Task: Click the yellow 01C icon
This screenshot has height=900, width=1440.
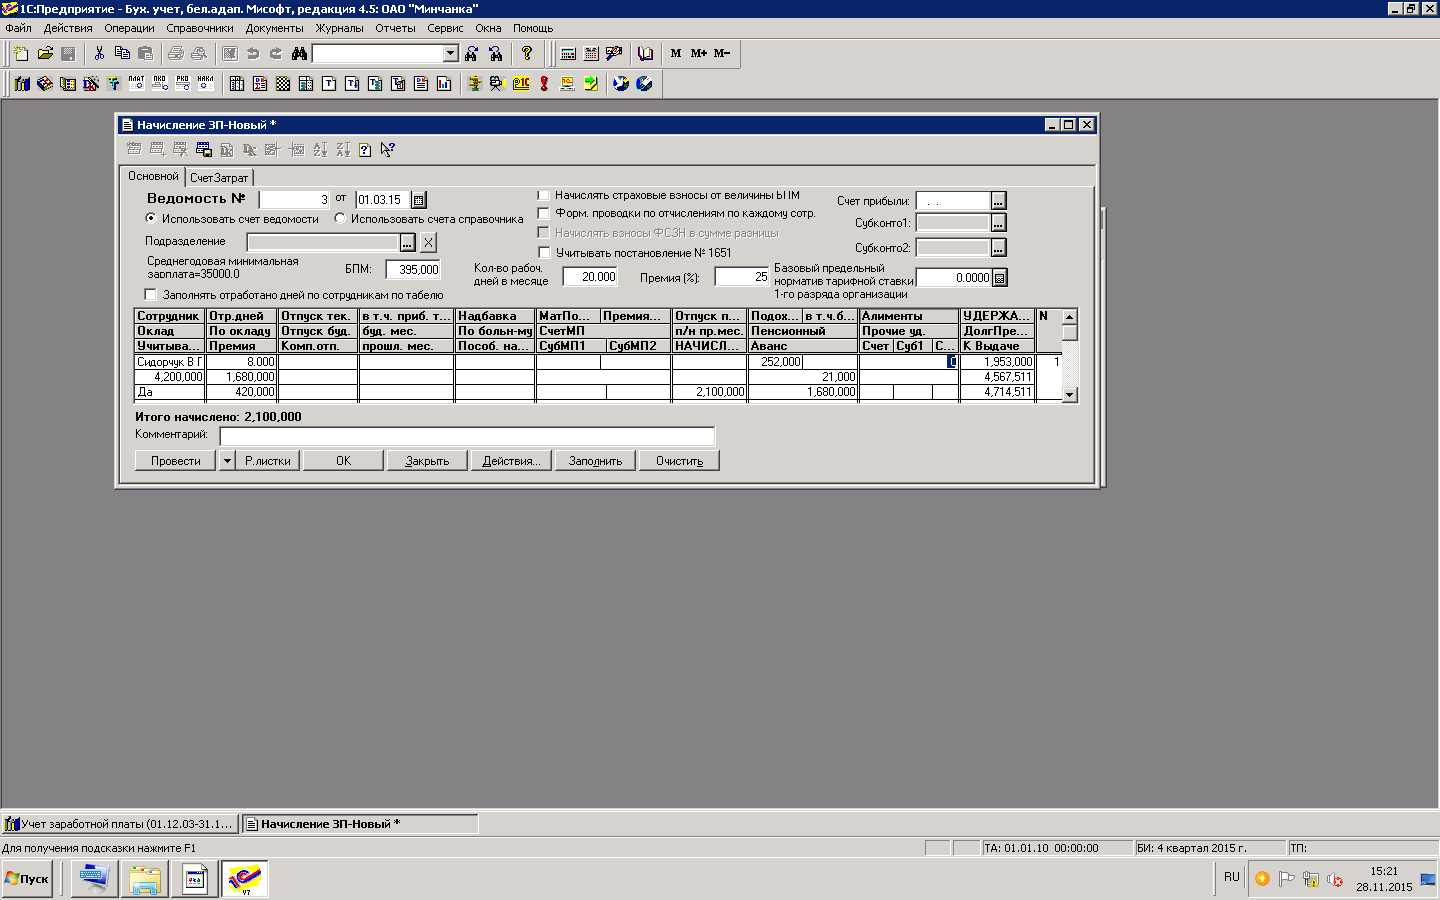Action: [x=521, y=83]
